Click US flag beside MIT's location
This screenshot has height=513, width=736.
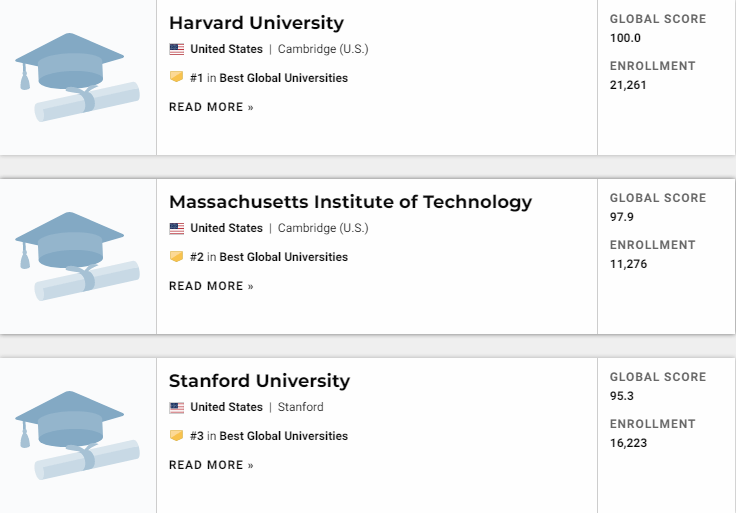pyautogui.click(x=177, y=228)
